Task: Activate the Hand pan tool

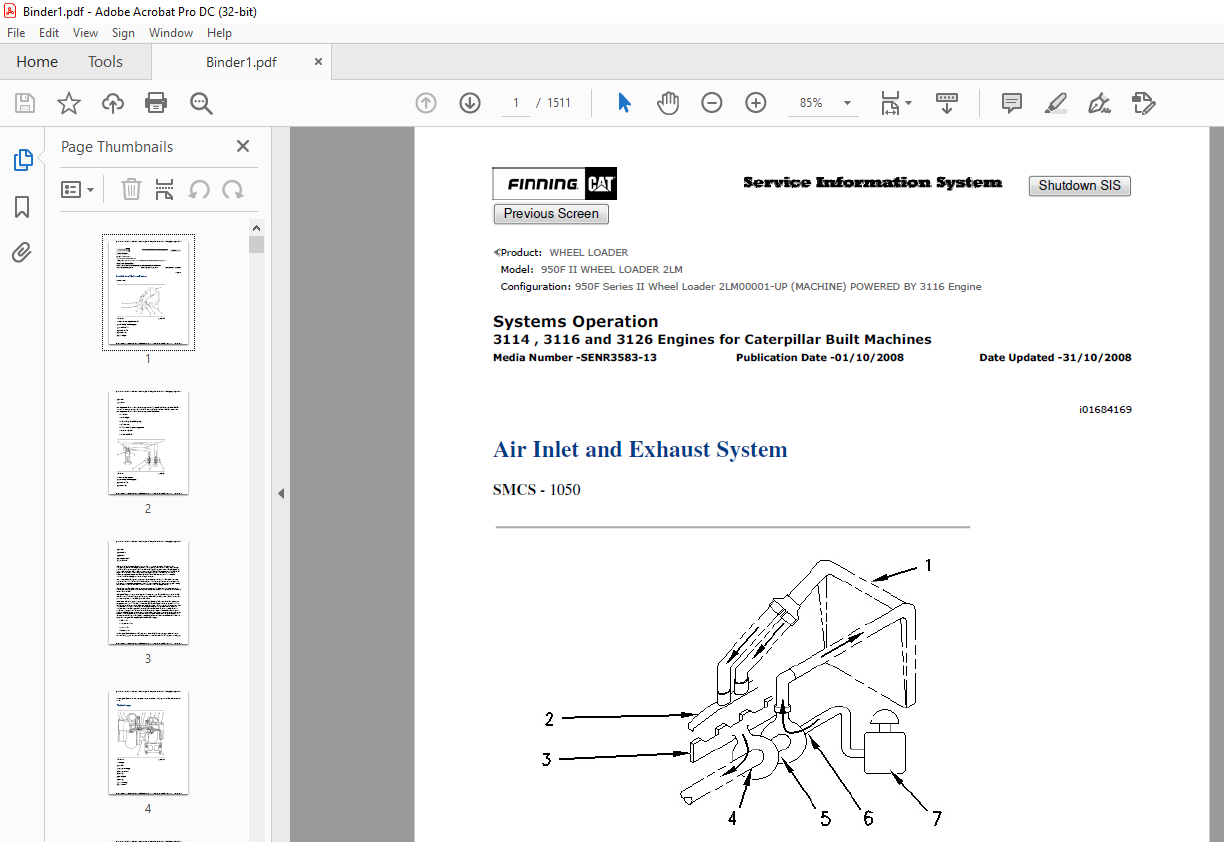Action: tap(668, 103)
